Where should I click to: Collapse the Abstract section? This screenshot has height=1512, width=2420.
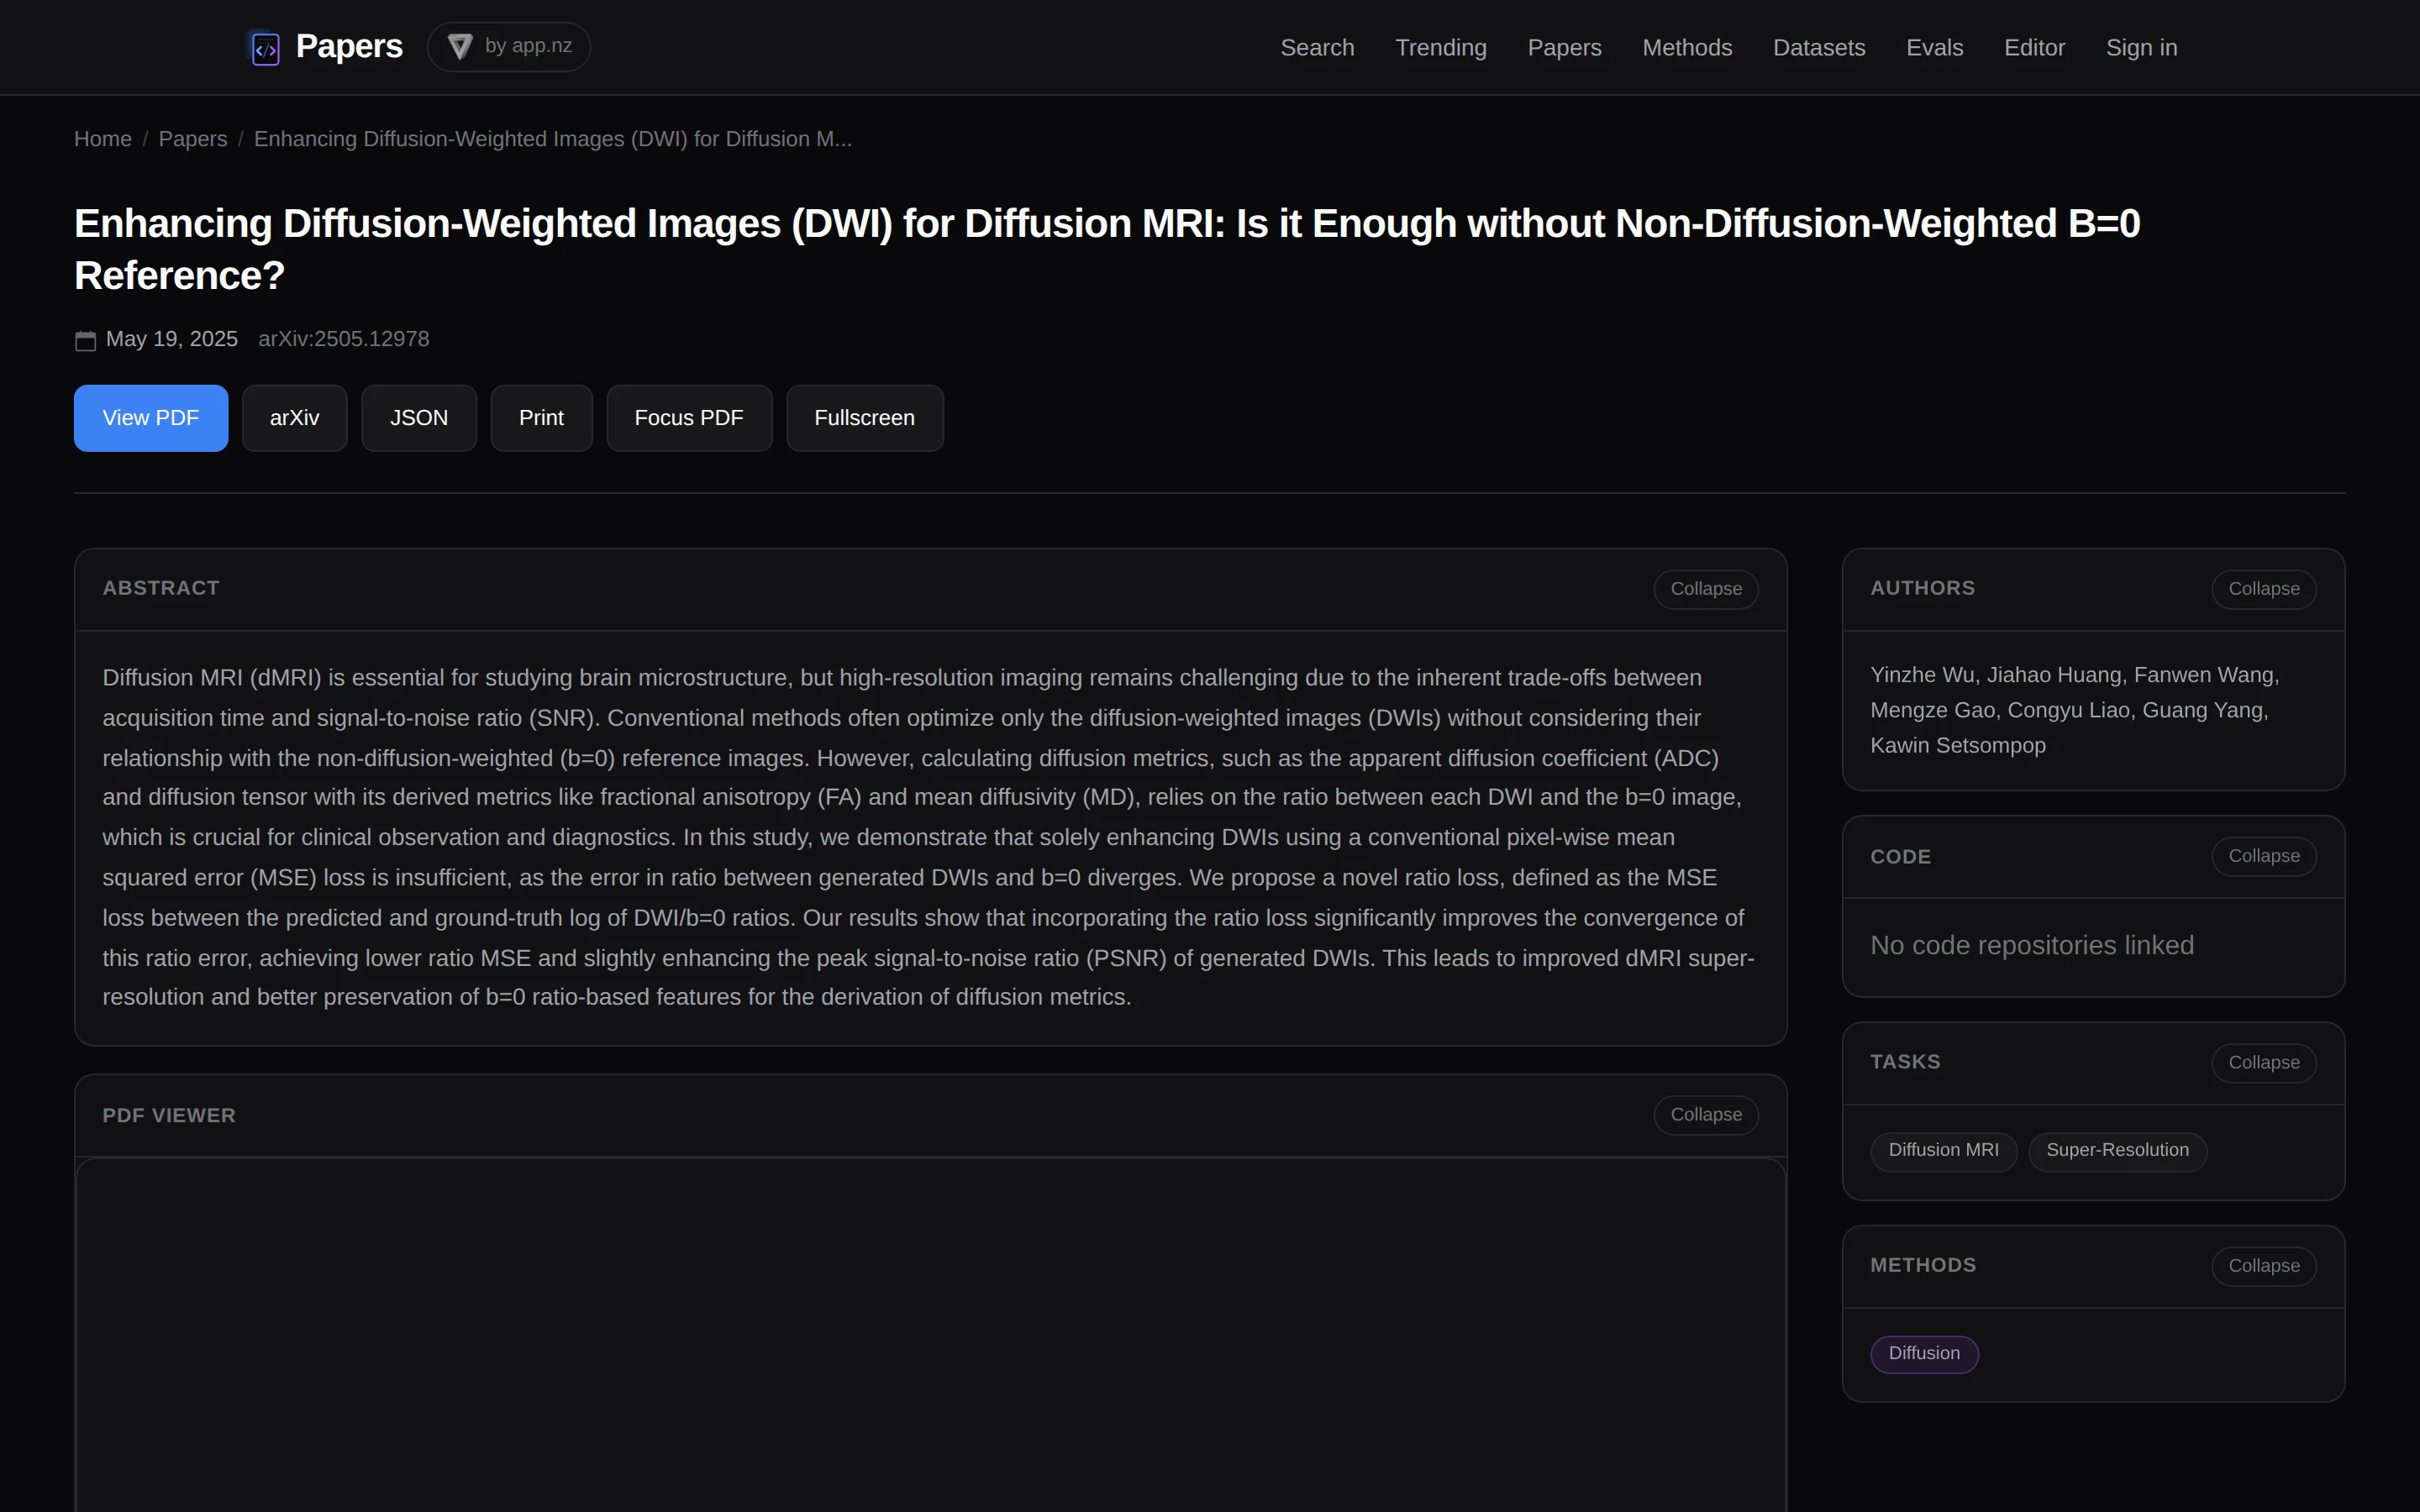[x=1705, y=589]
